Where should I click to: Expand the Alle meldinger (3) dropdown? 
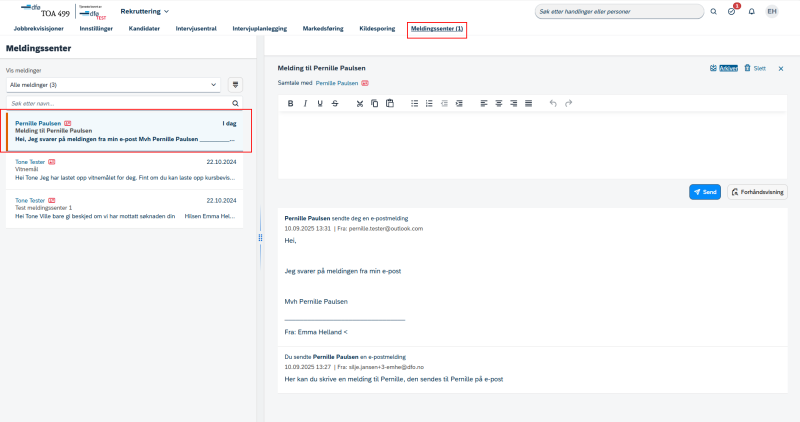tap(113, 85)
